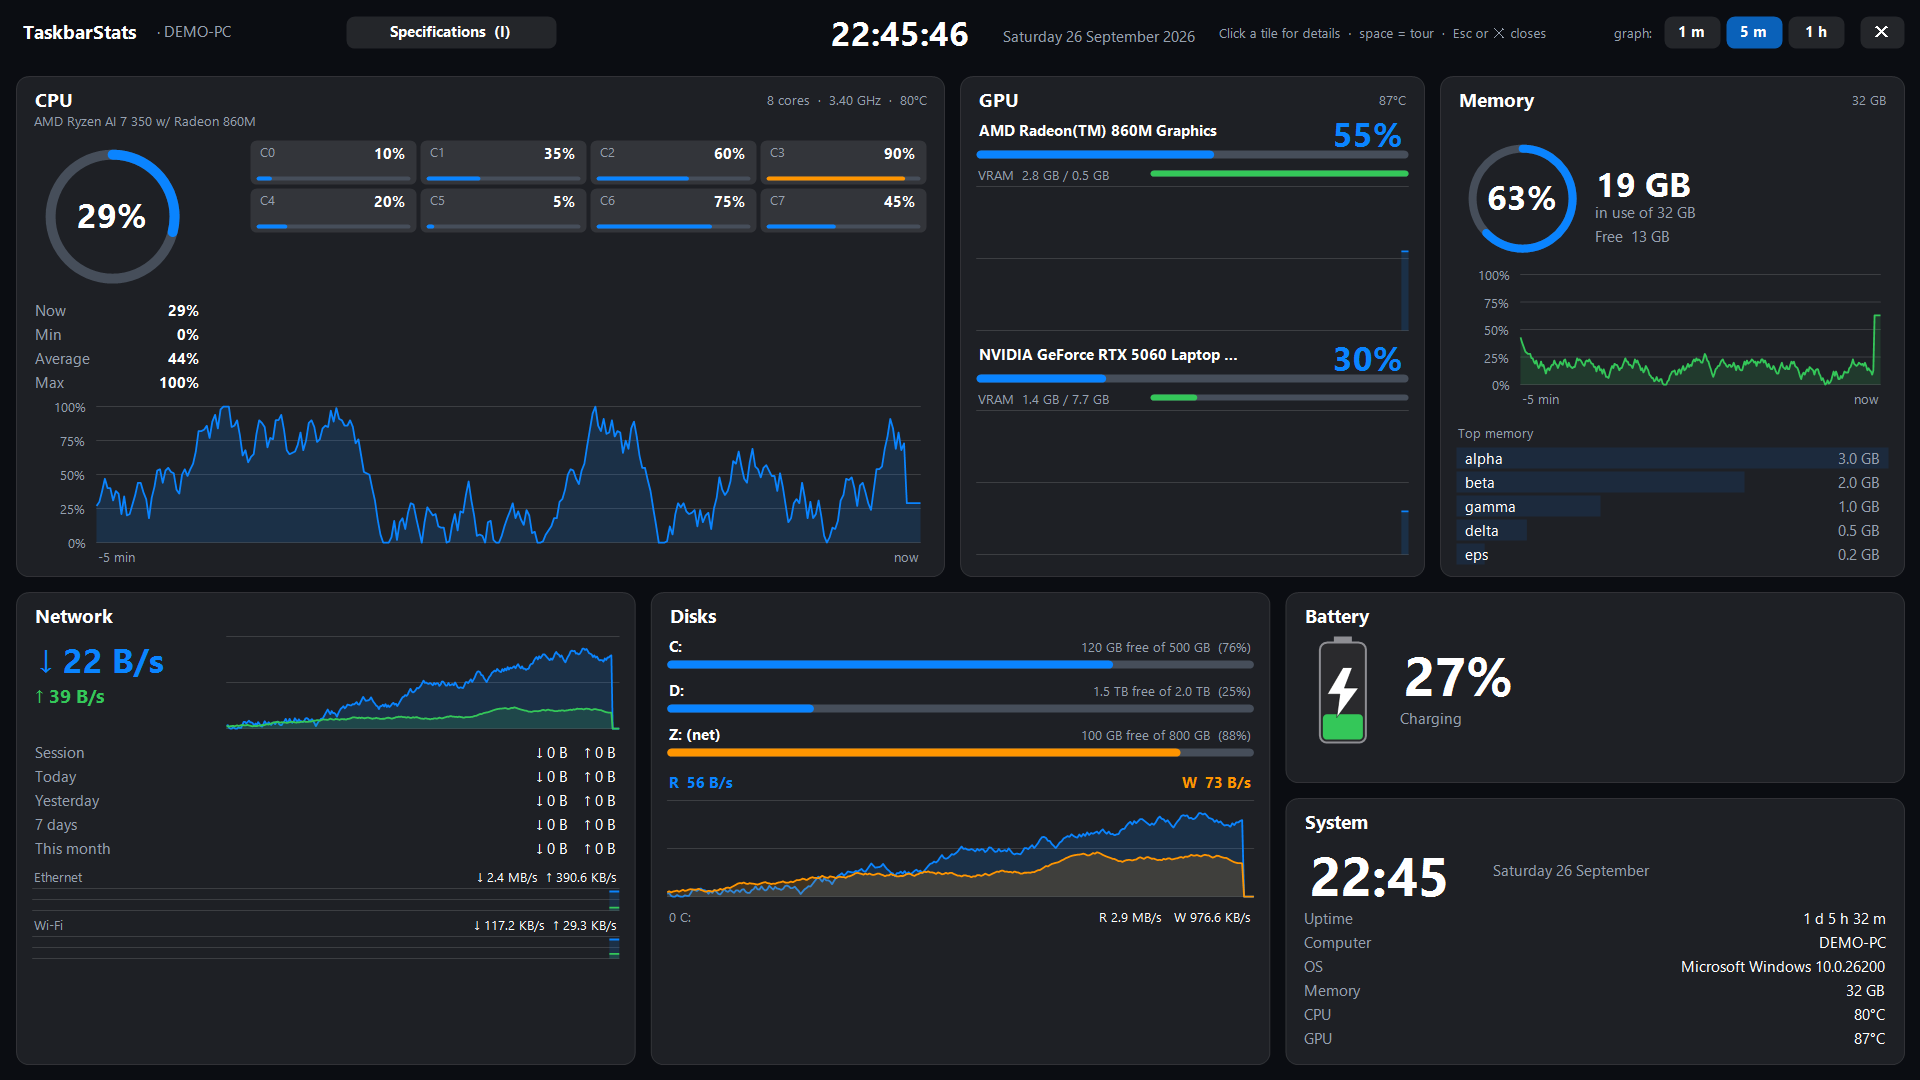Image resolution: width=1920 pixels, height=1080 pixels.
Task: Click the 0 C: disk activity row
Action: coord(960,918)
